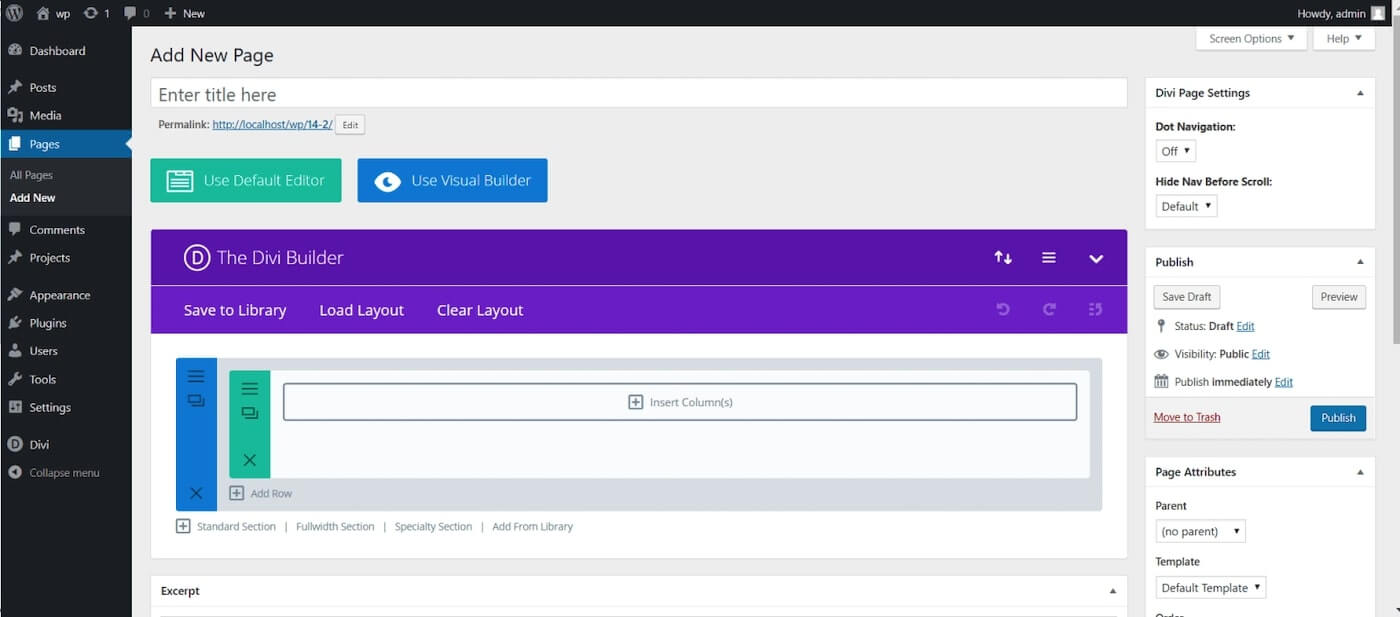
Task: Edit Publish immediately schedule
Action: coord(1283,382)
